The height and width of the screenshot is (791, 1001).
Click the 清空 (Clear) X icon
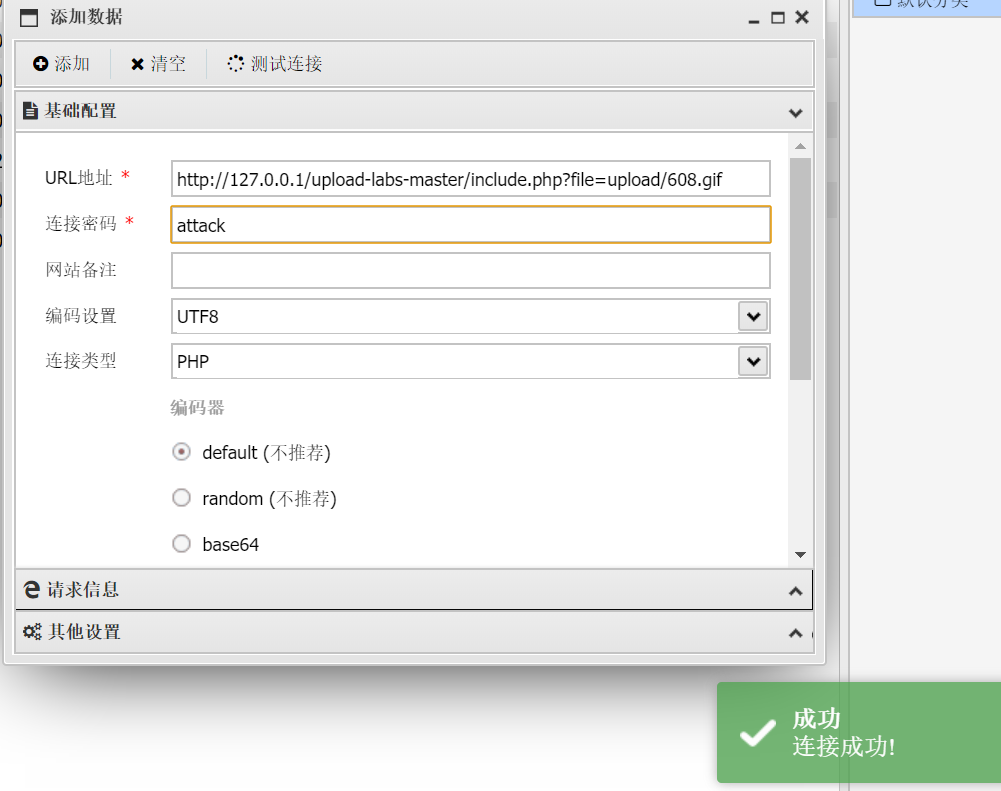coord(137,65)
